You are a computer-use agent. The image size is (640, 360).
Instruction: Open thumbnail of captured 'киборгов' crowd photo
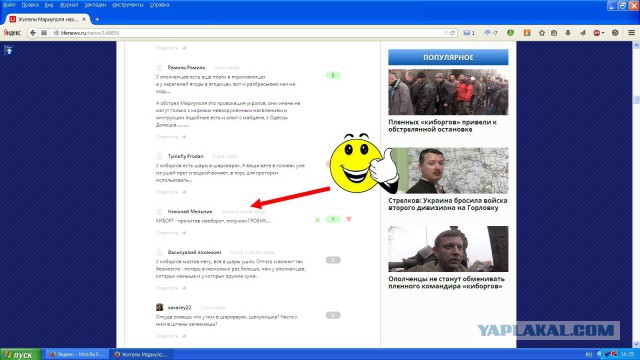pos(448,92)
